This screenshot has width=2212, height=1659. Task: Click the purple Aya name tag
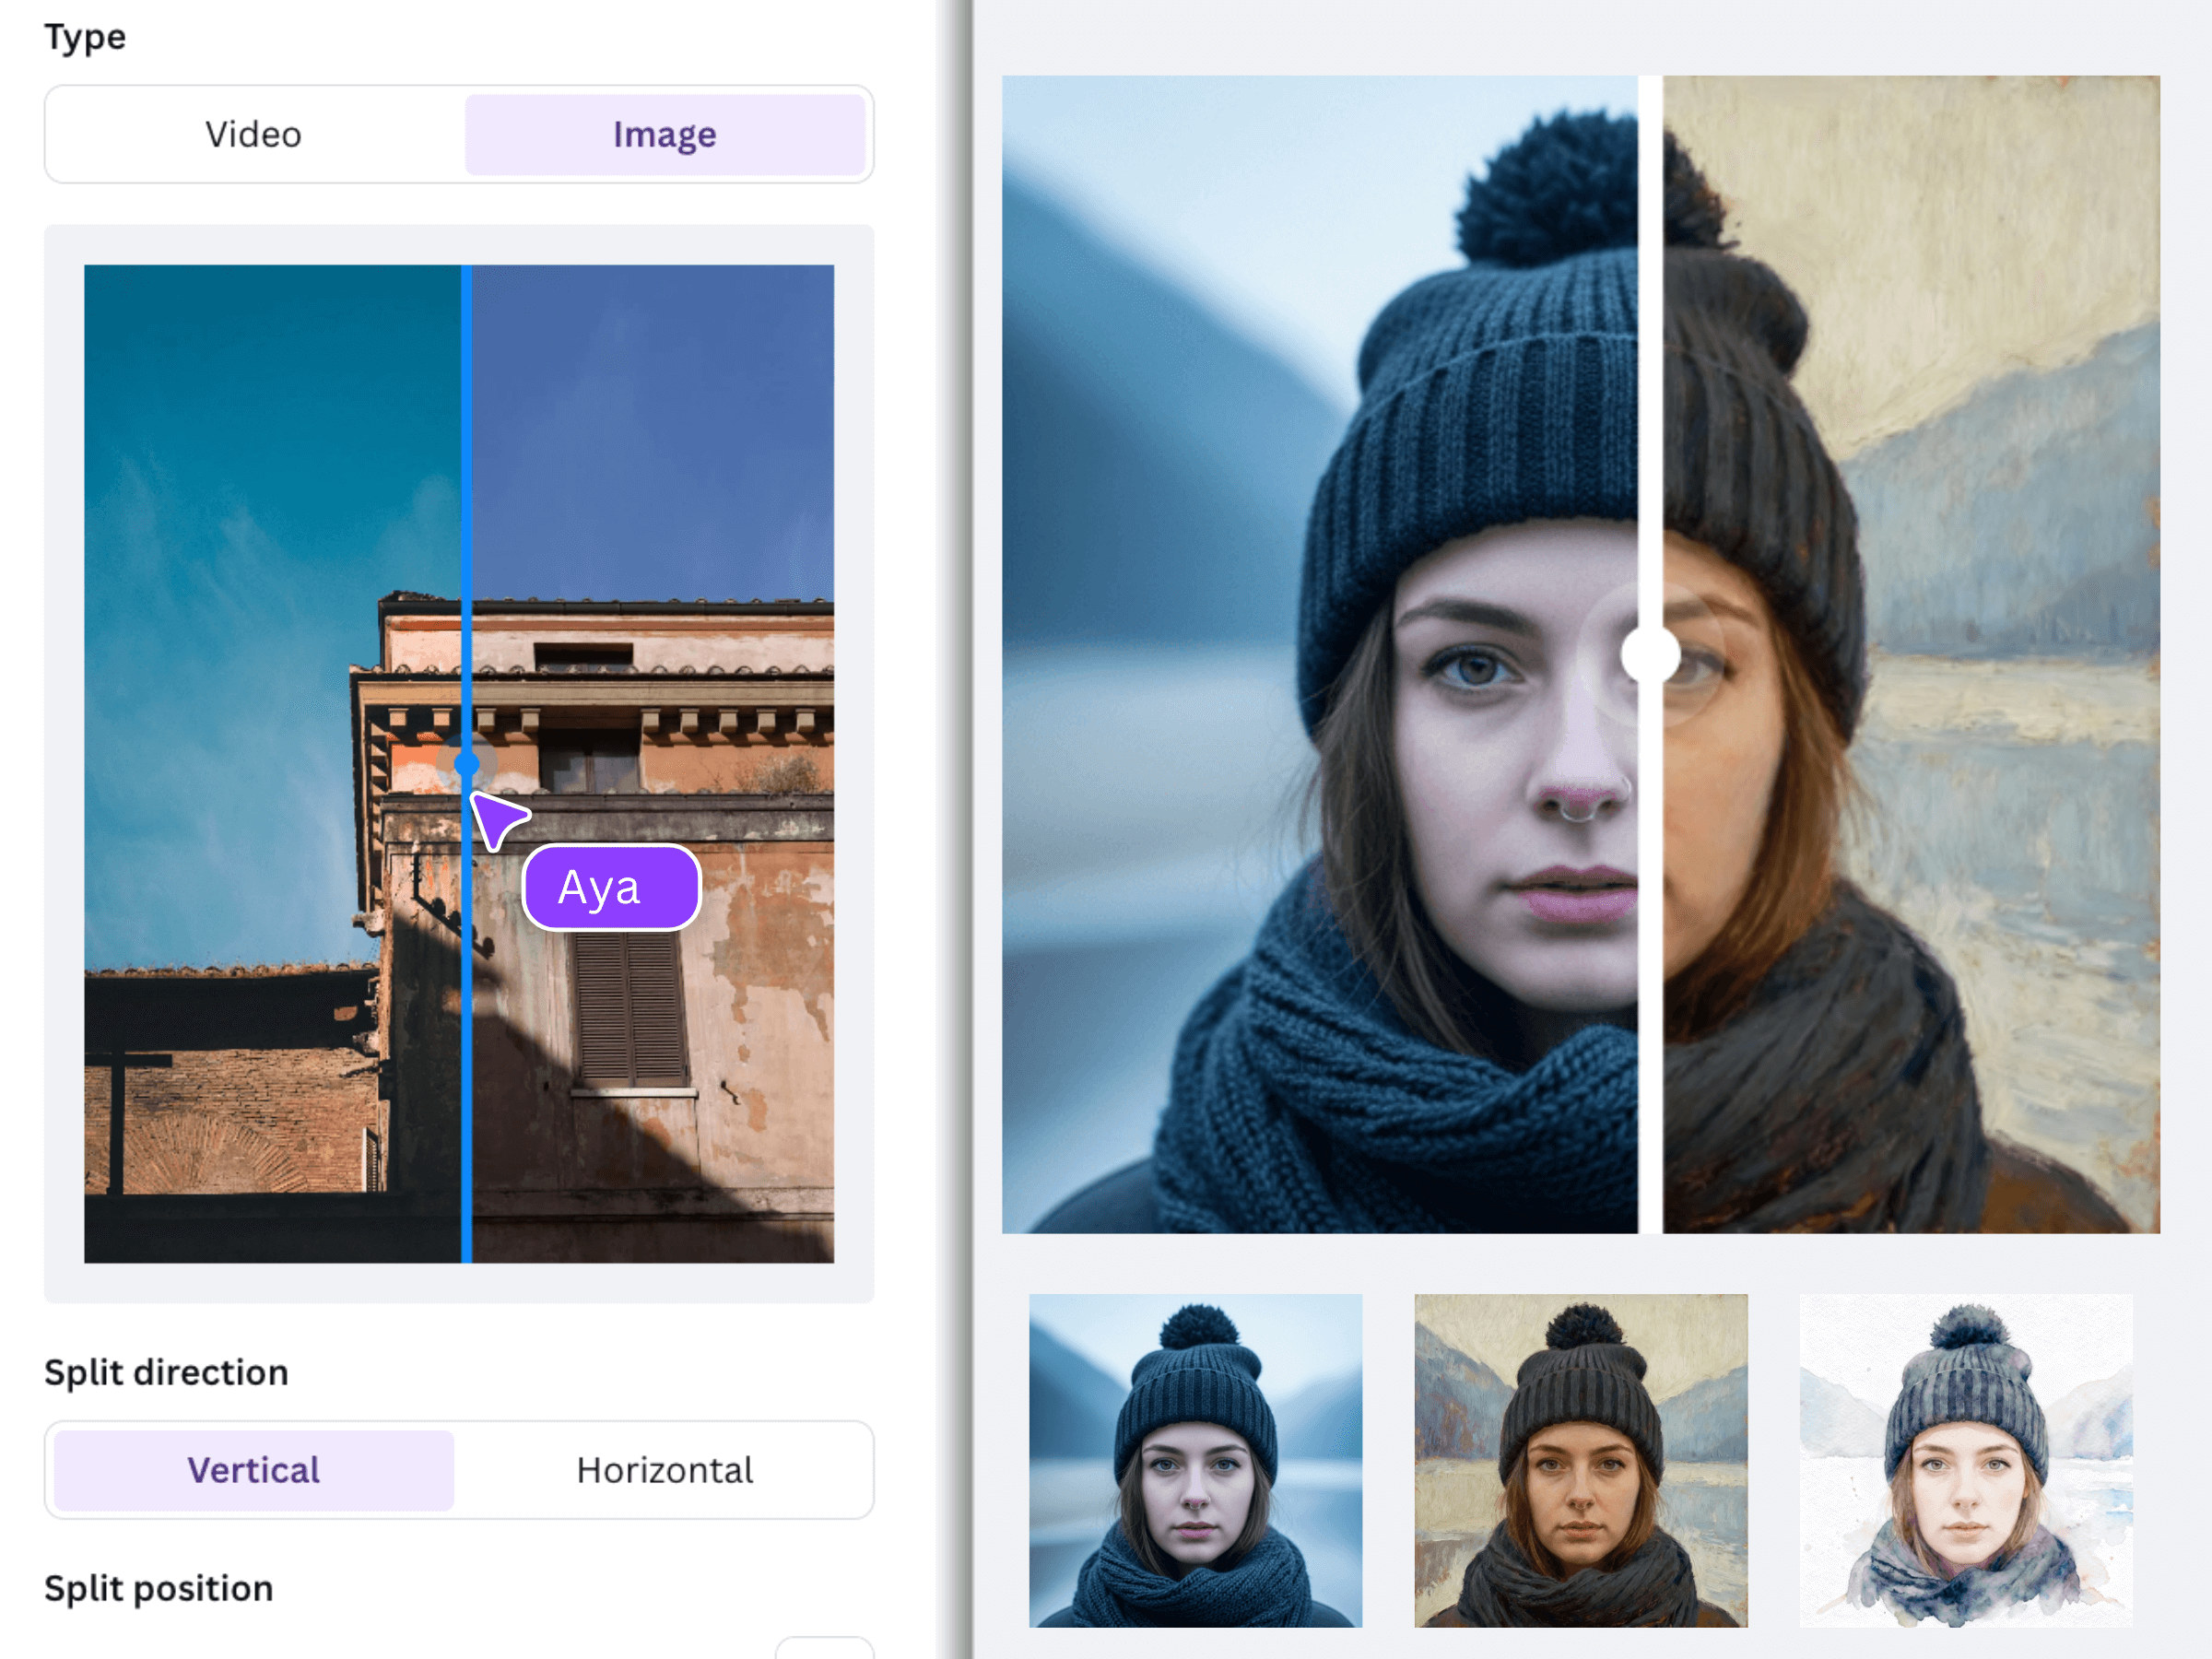[611, 888]
